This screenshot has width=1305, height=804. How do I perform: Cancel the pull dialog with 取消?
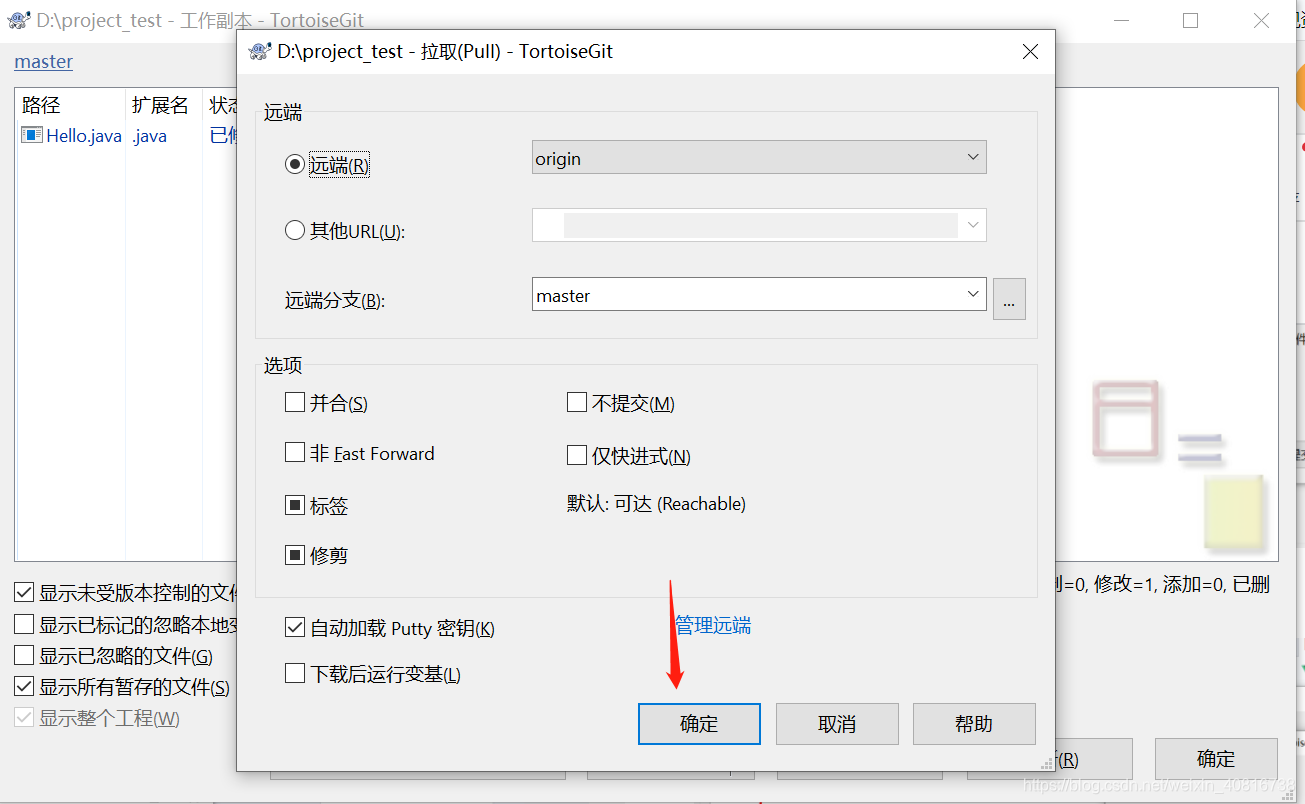pyautogui.click(x=837, y=724)
